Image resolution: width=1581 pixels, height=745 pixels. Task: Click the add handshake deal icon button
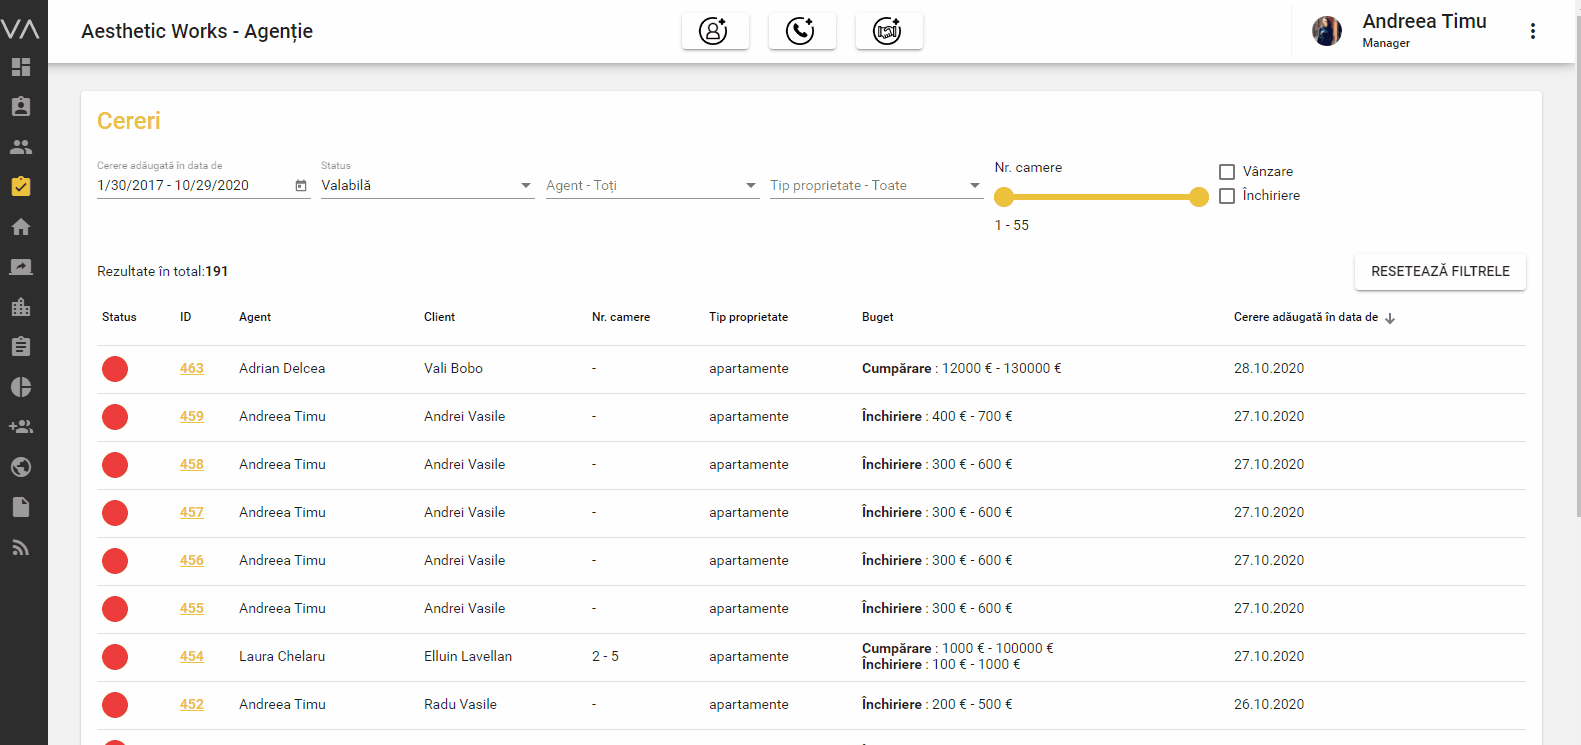point(888,31)
